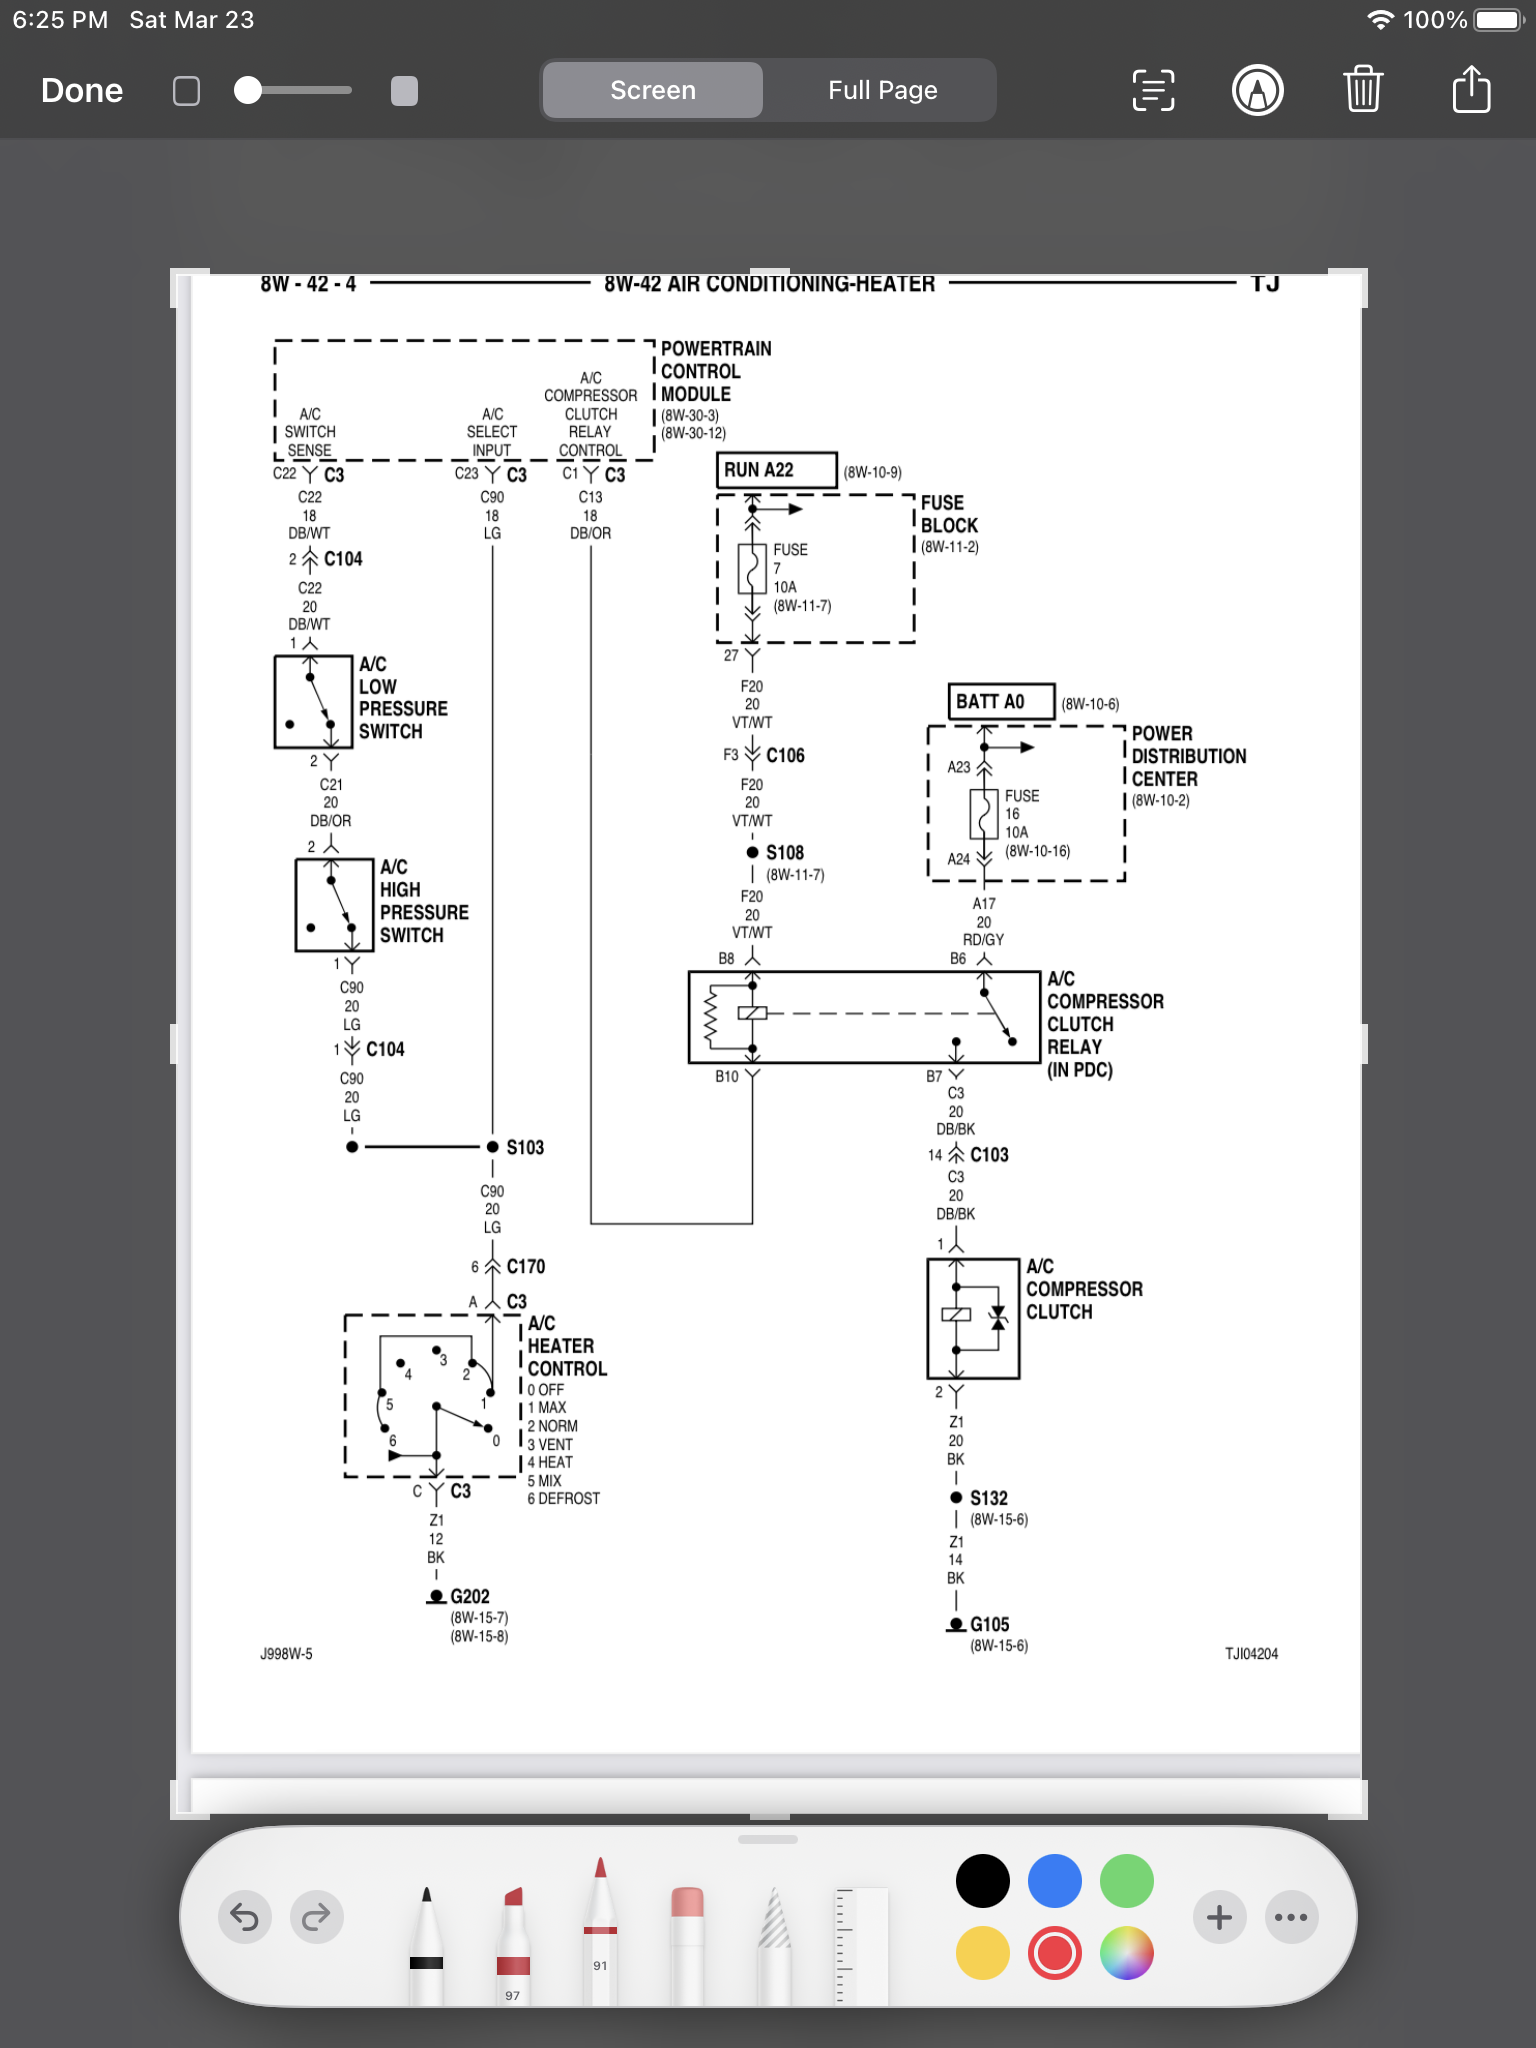Screen dimensions: 1536x2048
Task: Undo the last markup stroke
Action: pos(245,1917)
